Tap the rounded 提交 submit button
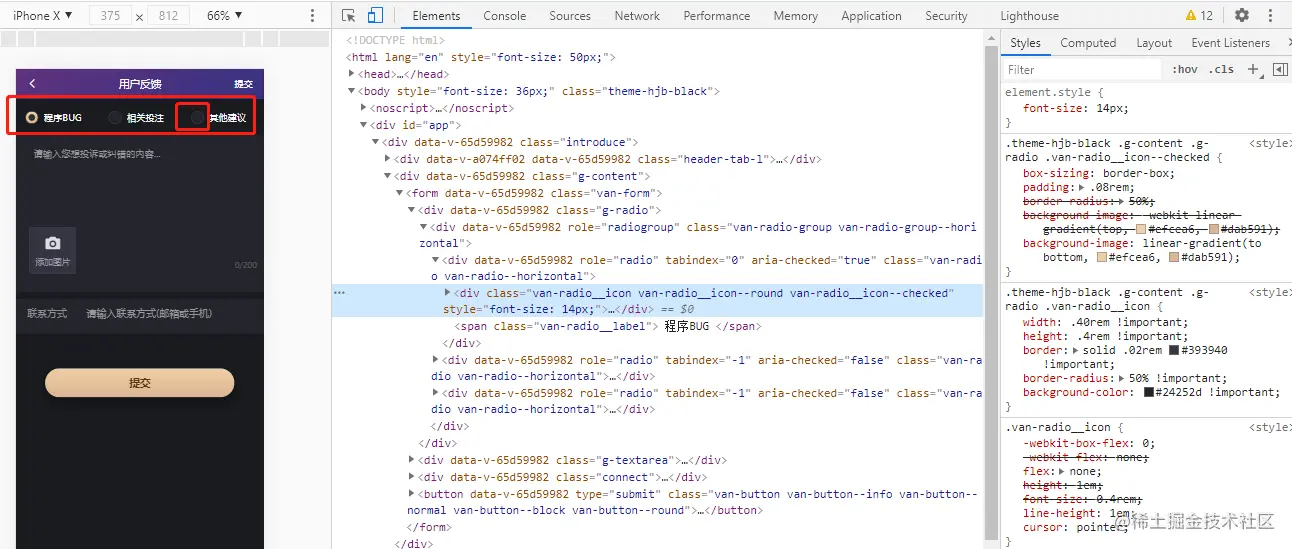Image resolution: width=1292 pixels, height=549 pixels. 139,383
